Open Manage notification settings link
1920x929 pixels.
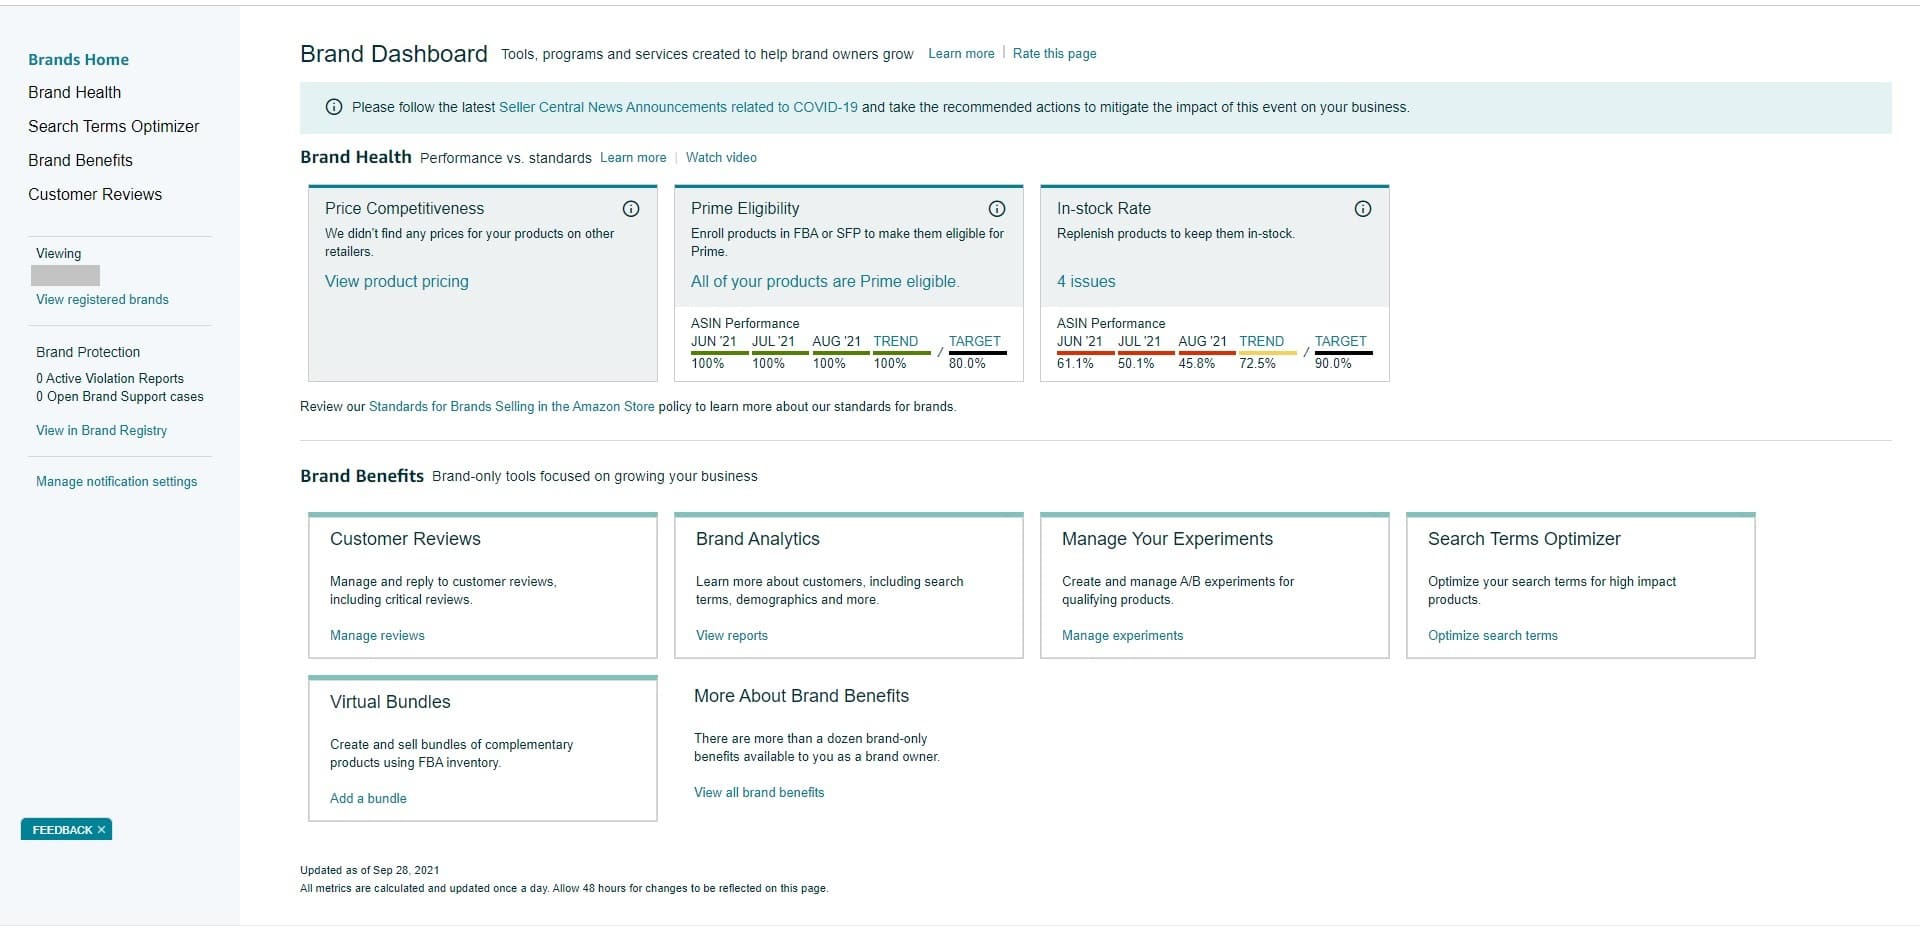pos(116,481)
